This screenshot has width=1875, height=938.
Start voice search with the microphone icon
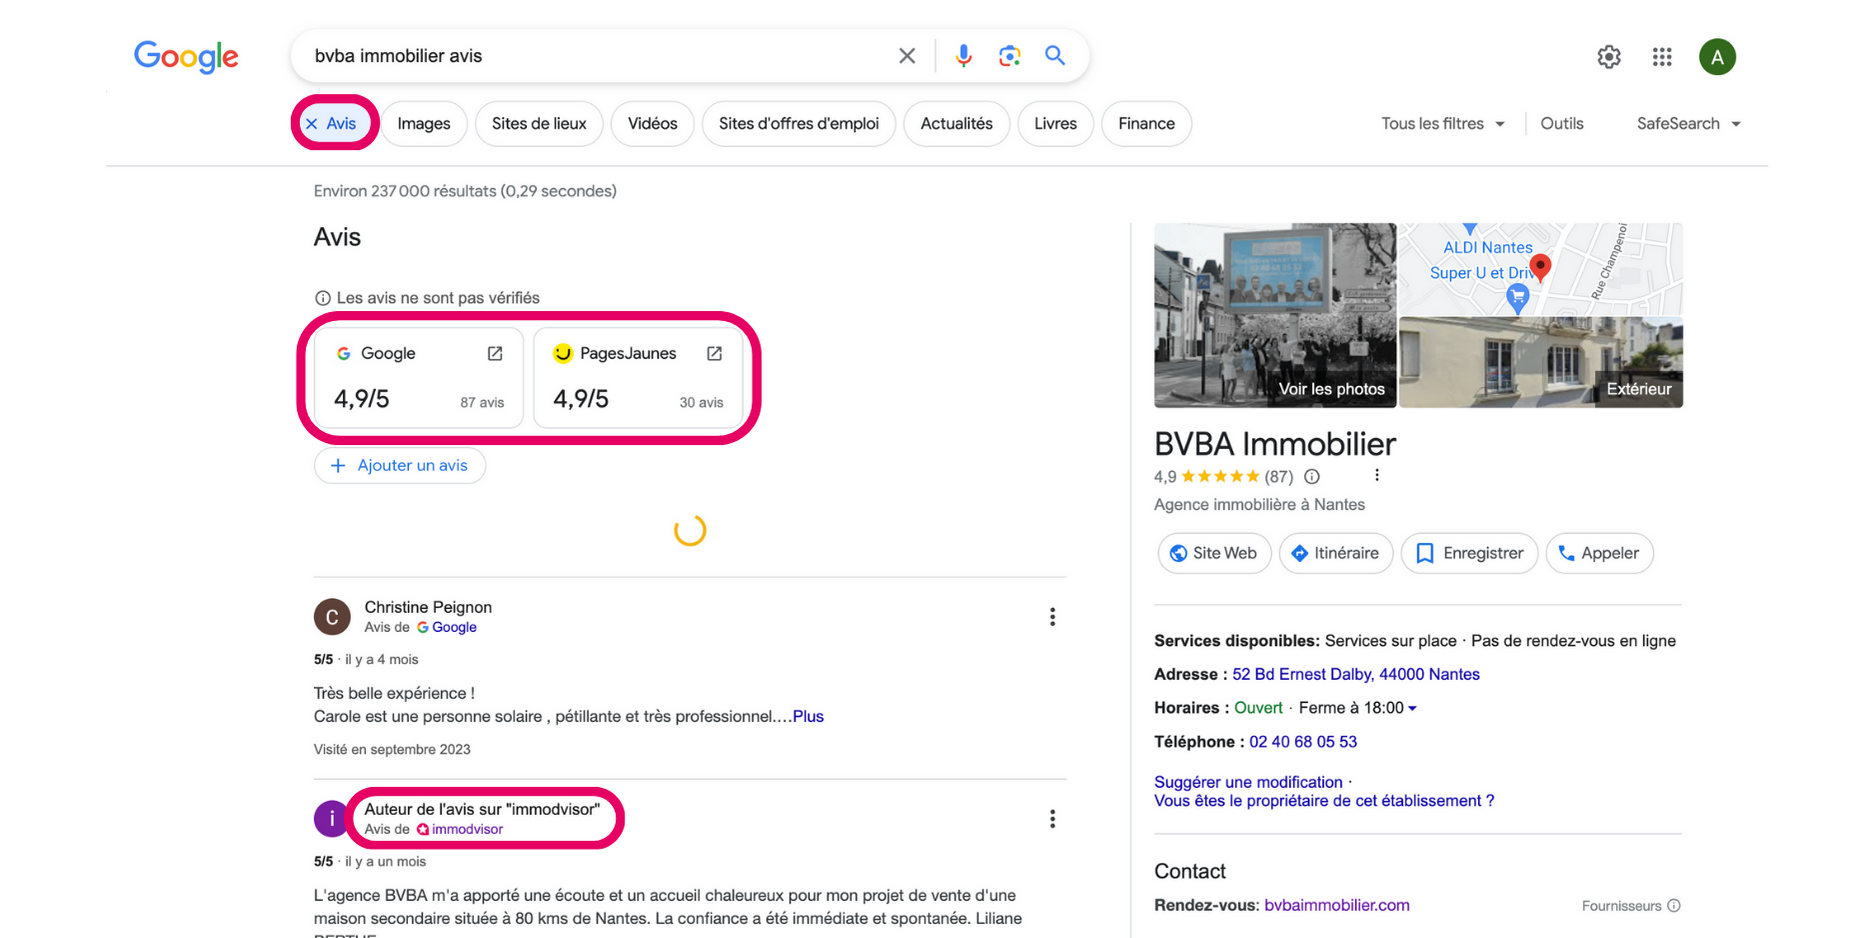pyautogui.click(x=963, y=56)
